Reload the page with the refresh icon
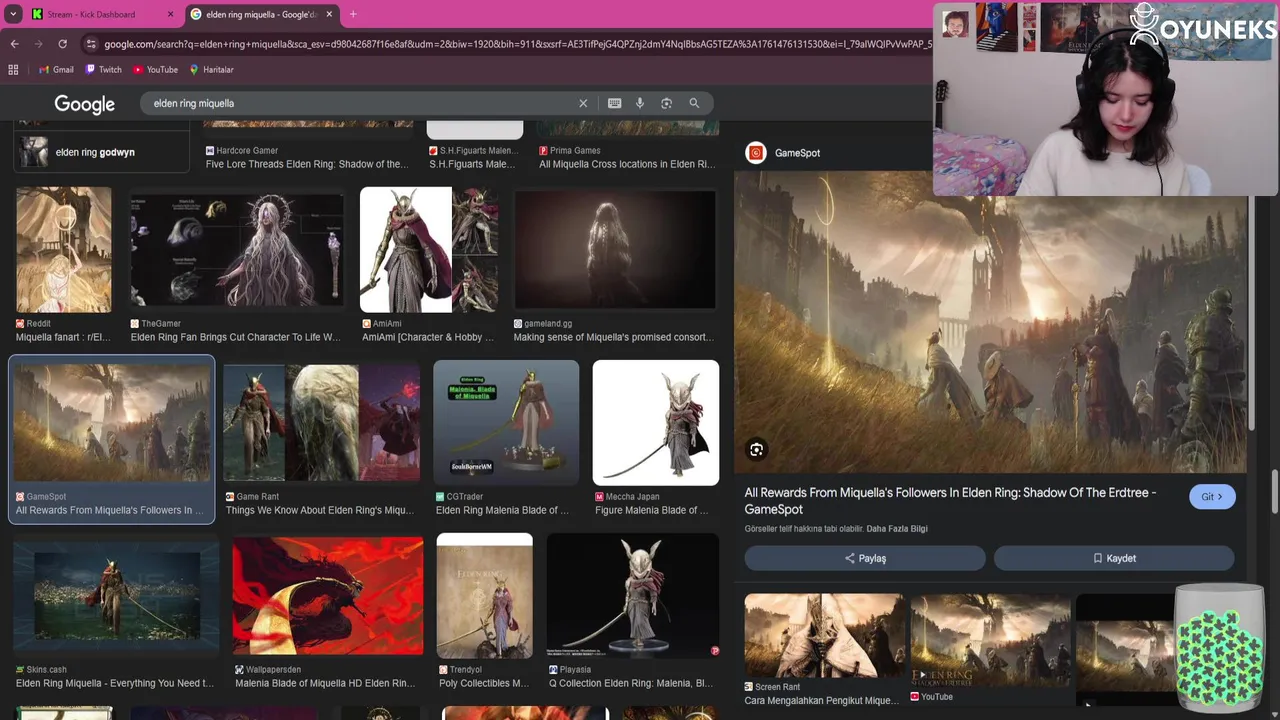Screen dimensions: 1280x720 (x=62, y=44)
